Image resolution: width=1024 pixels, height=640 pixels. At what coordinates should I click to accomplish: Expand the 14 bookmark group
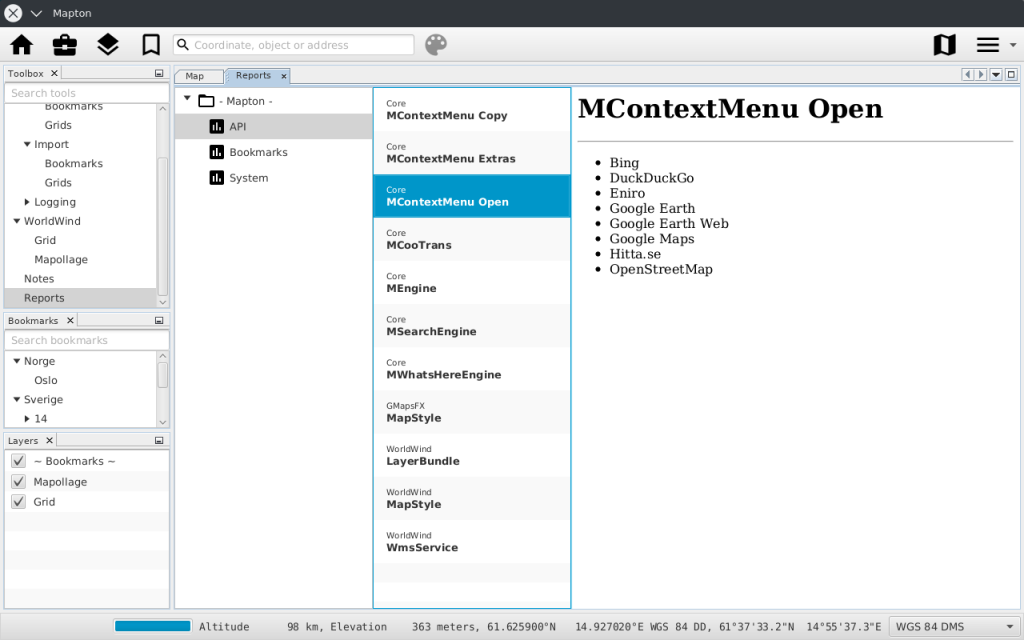point(27,419)
